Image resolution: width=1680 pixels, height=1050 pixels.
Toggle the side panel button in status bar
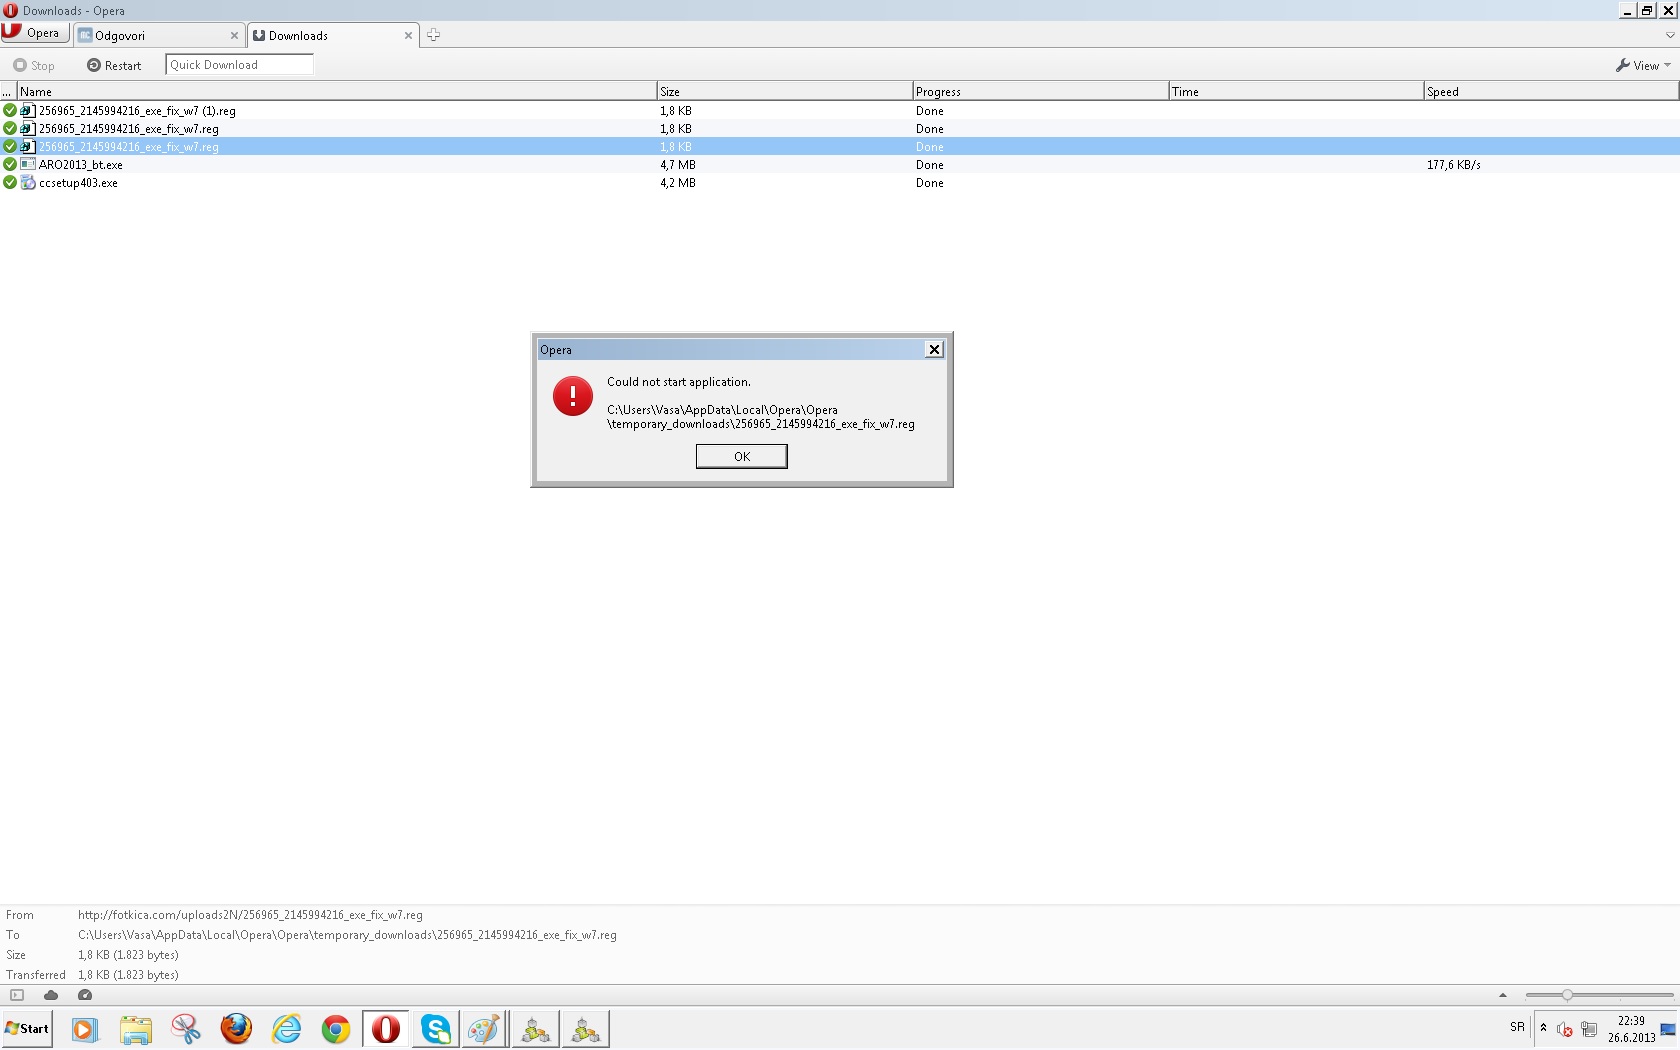(17, 995)
